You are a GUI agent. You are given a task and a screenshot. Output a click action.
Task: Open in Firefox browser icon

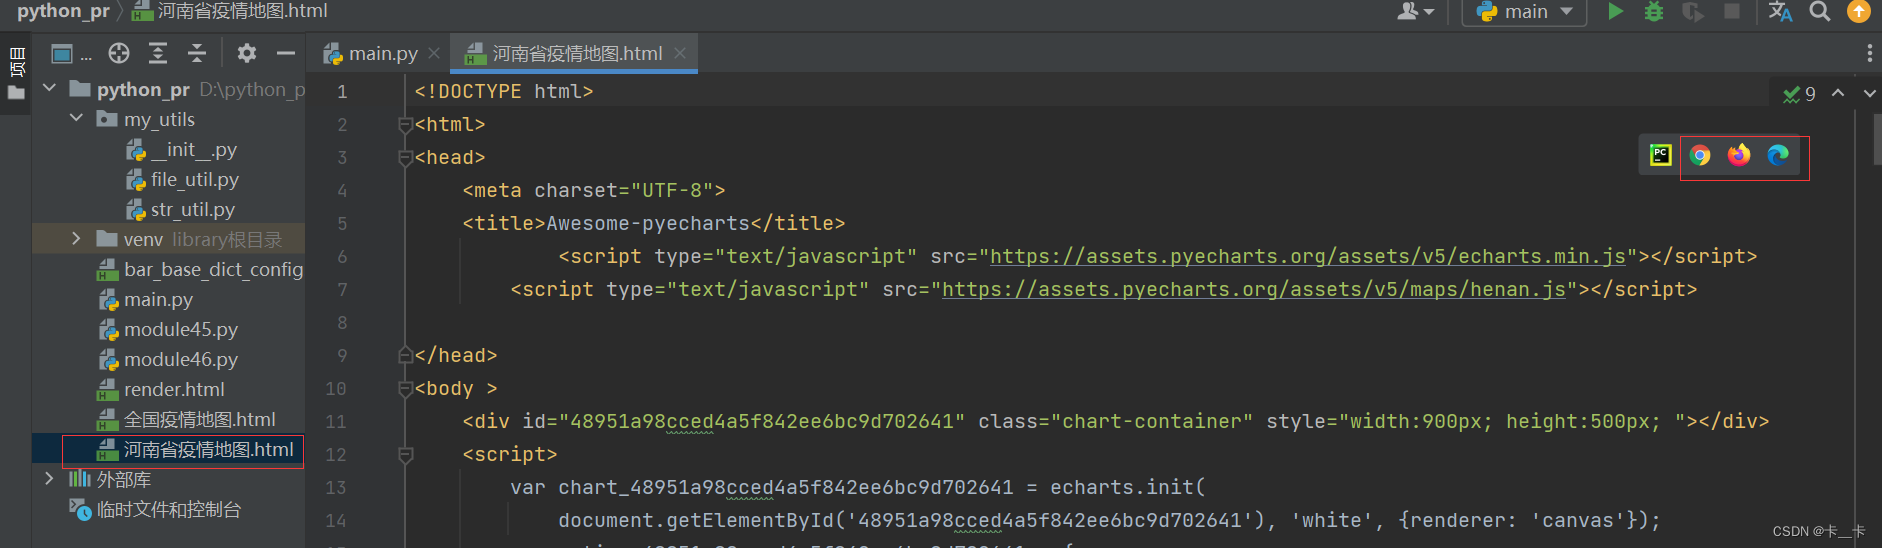pos(1739,155)
